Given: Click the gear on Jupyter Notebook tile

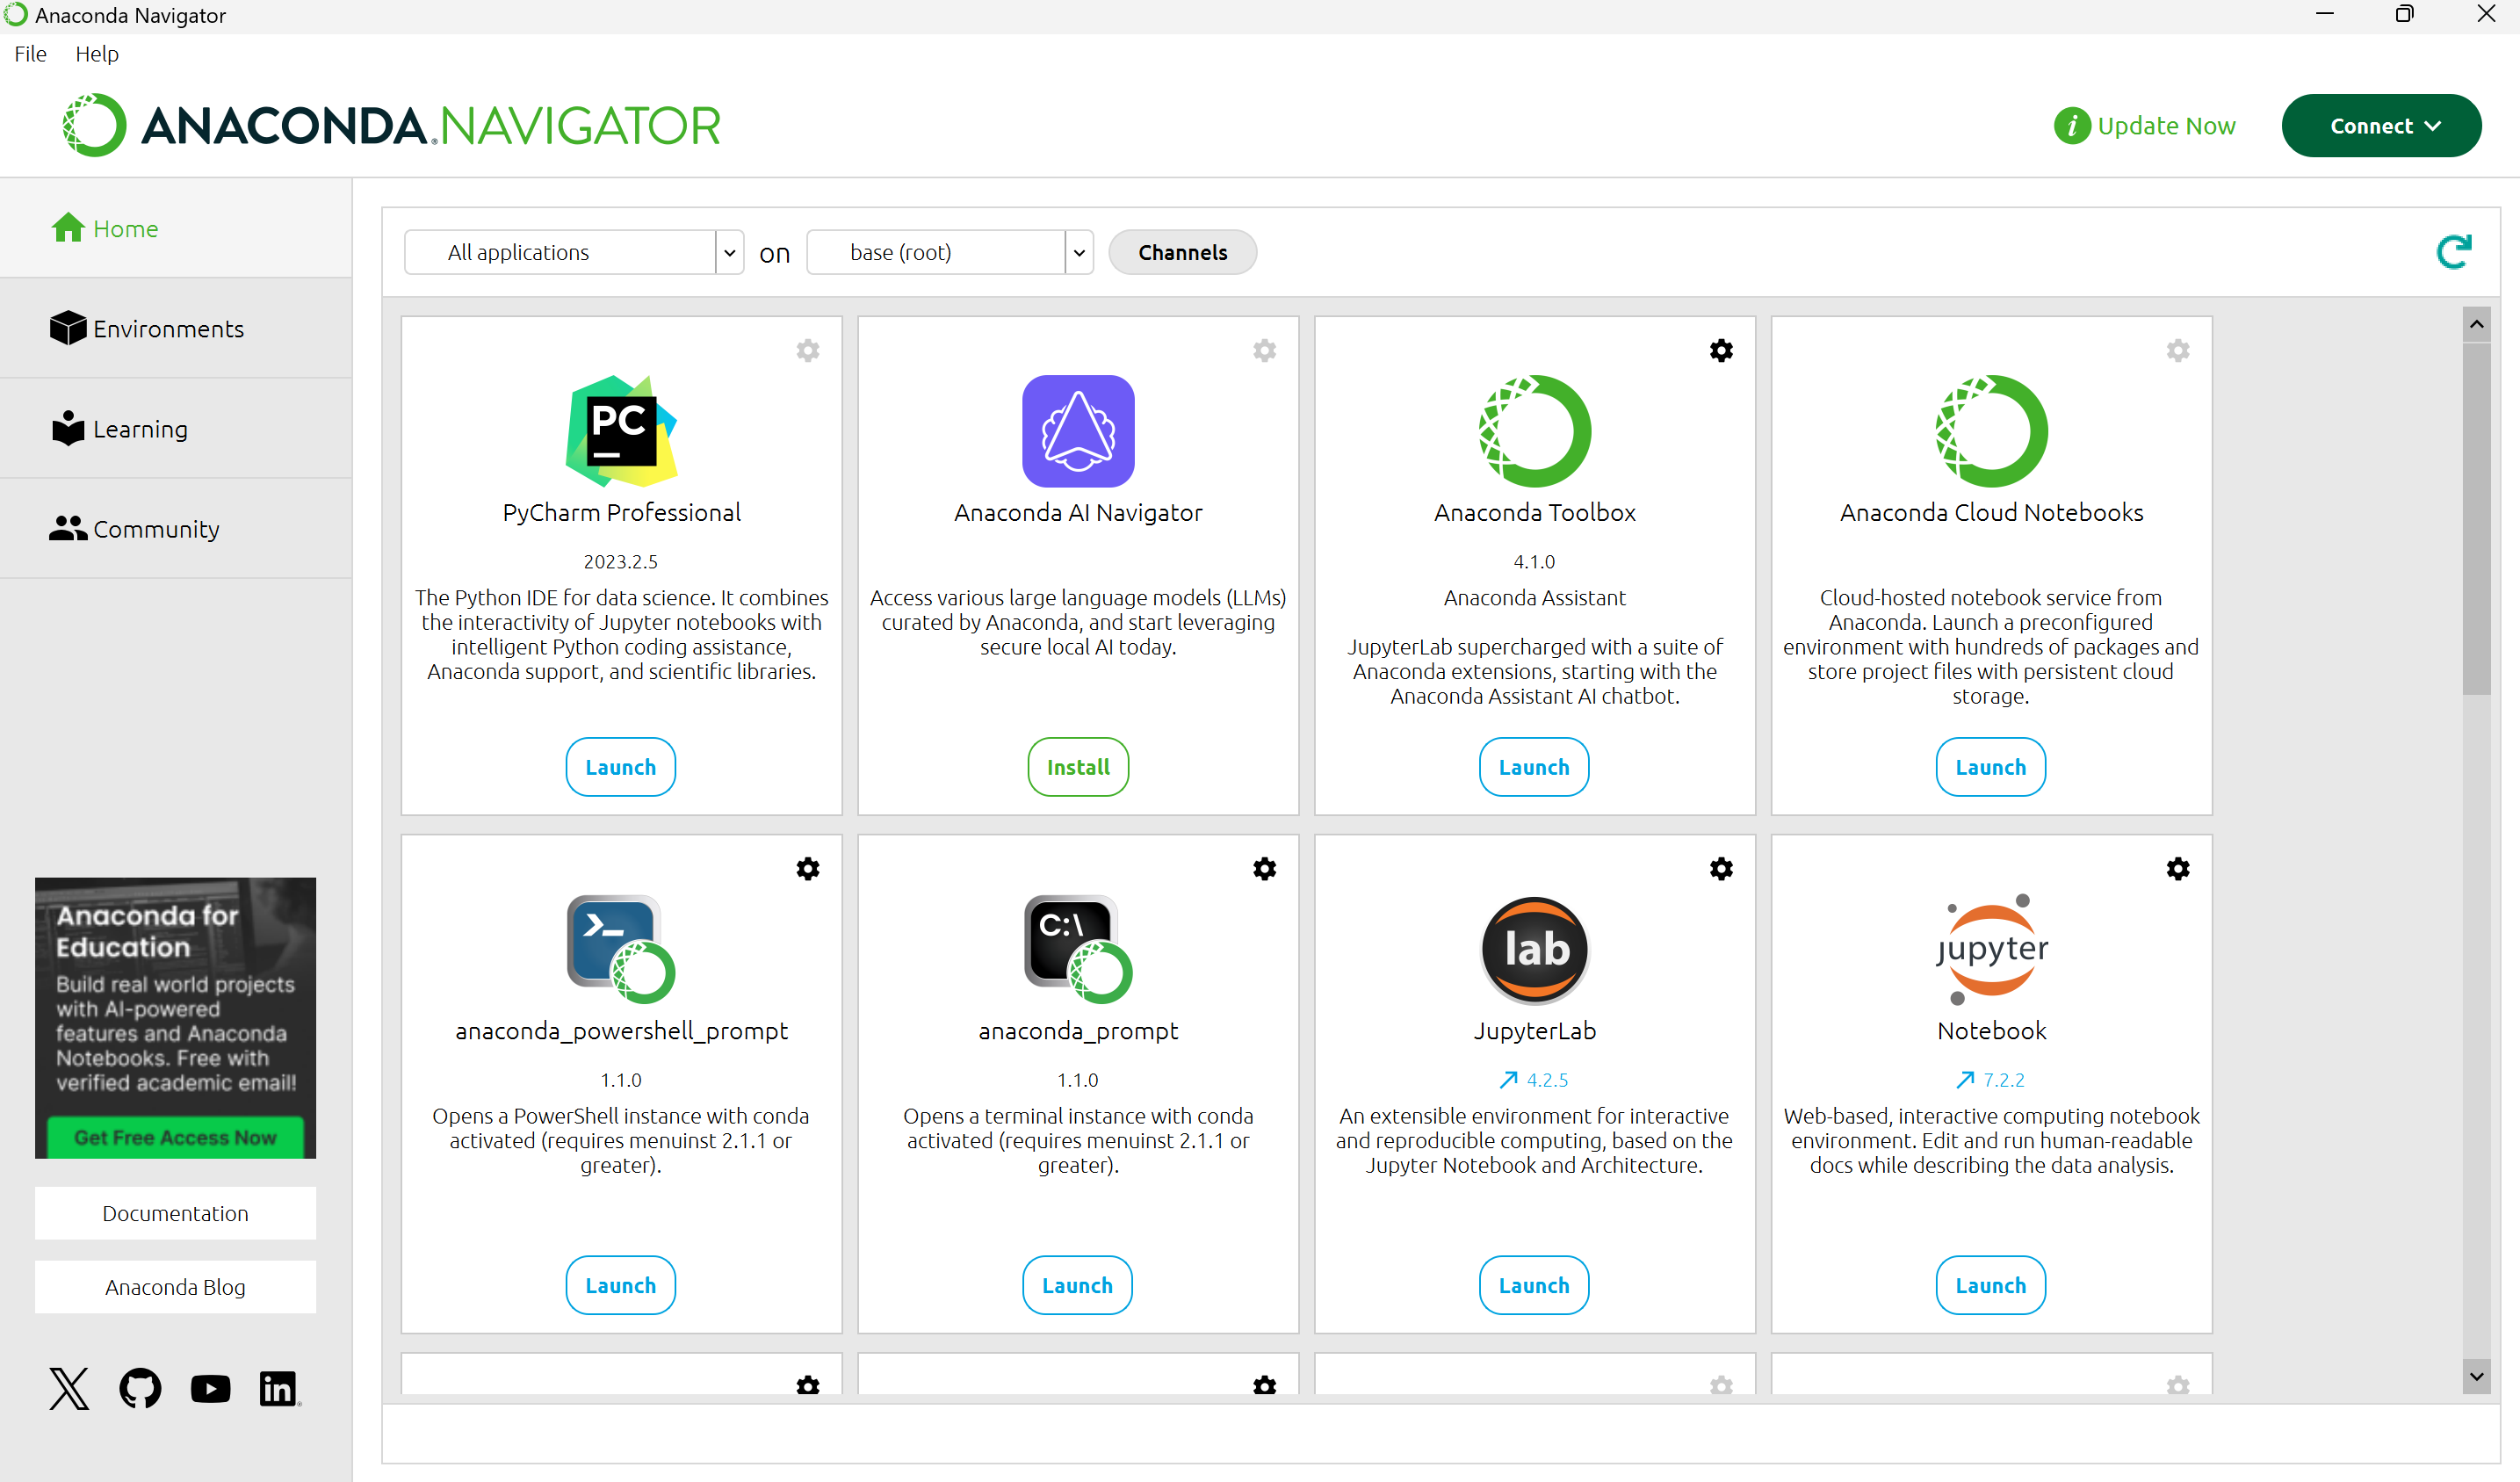Looking at the screenshot, I should (2177, 868).
